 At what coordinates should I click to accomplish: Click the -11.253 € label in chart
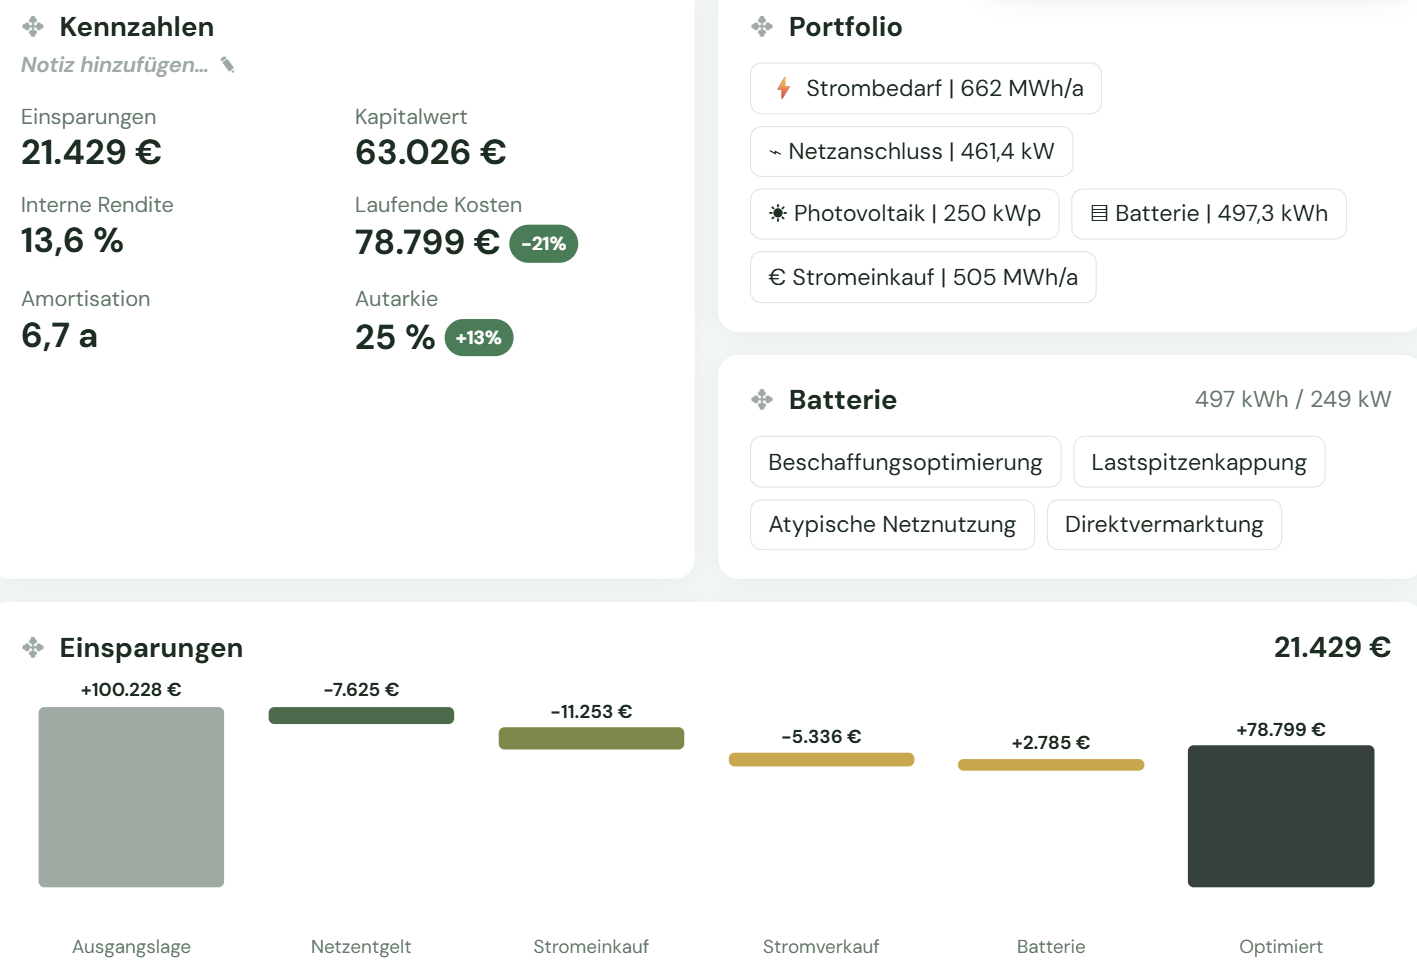point(591,711)
